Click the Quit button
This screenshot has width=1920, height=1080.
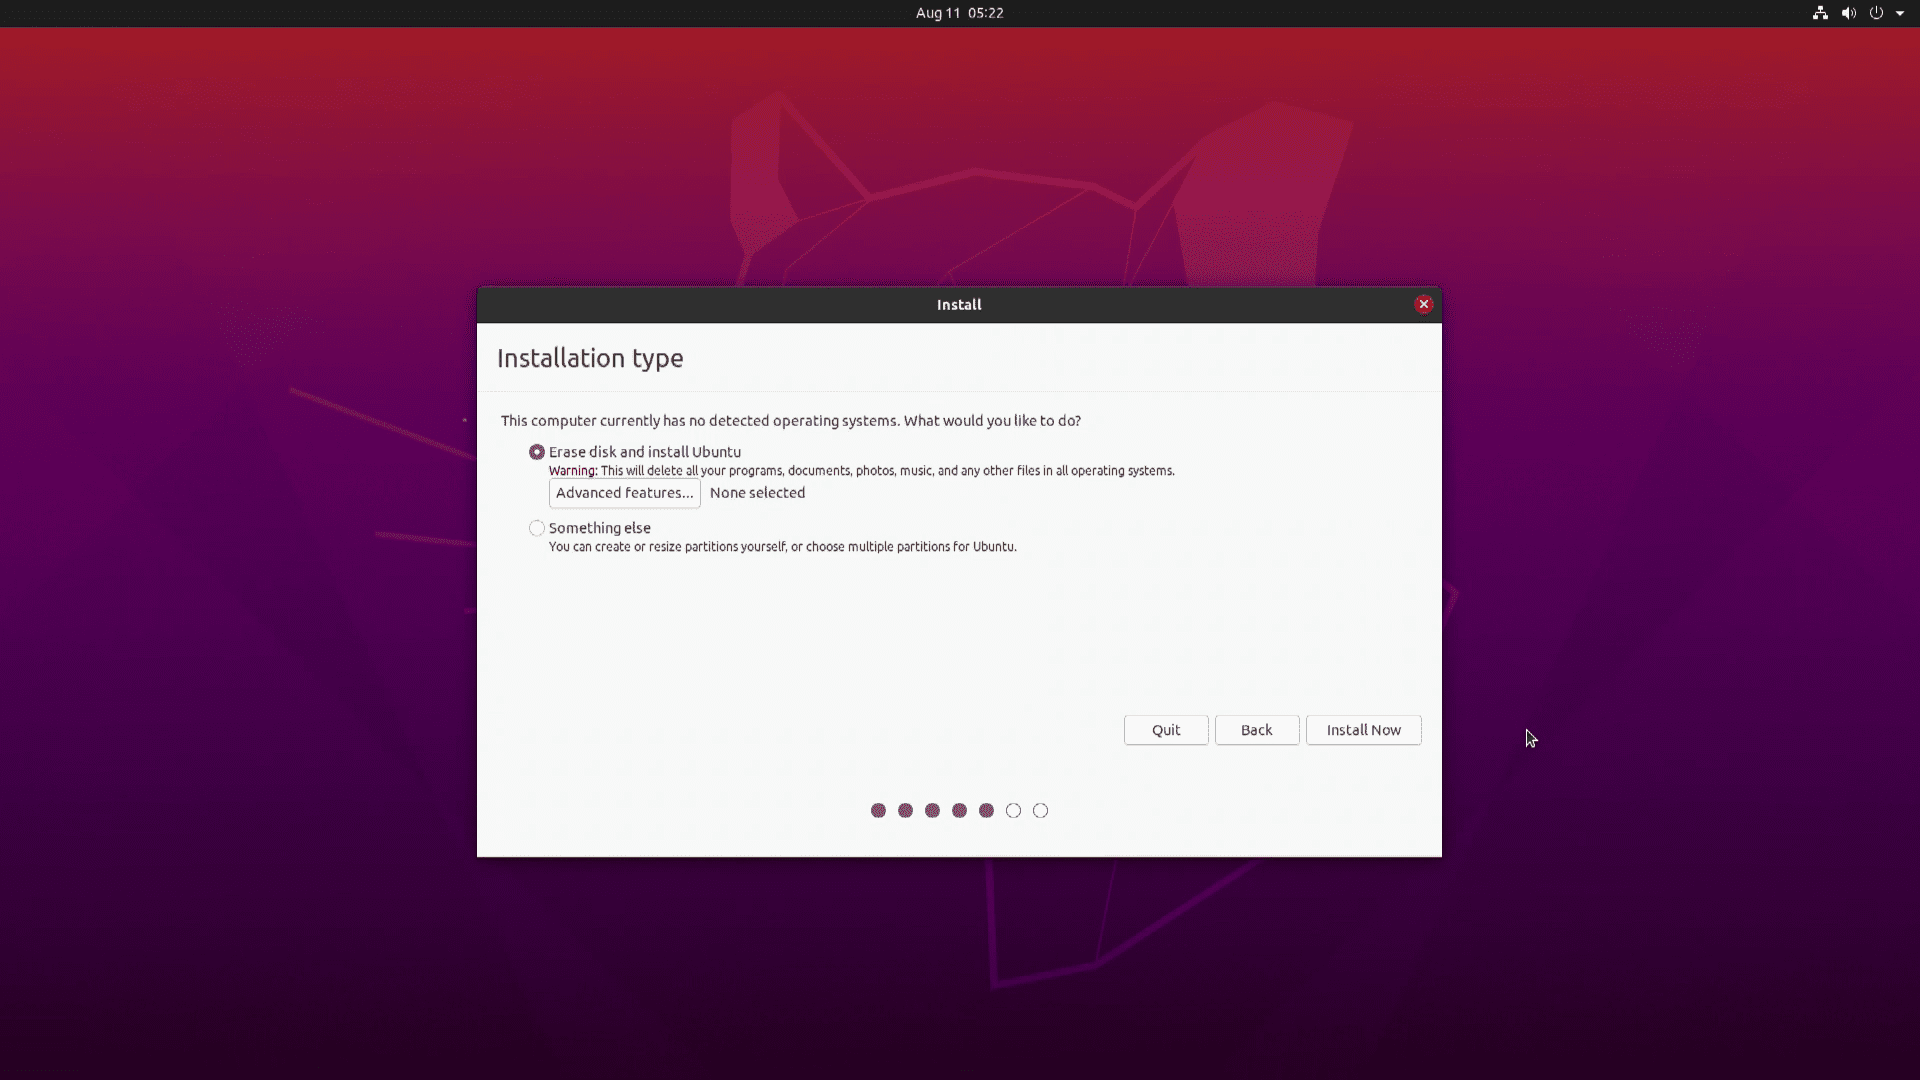coord(1166,729)
